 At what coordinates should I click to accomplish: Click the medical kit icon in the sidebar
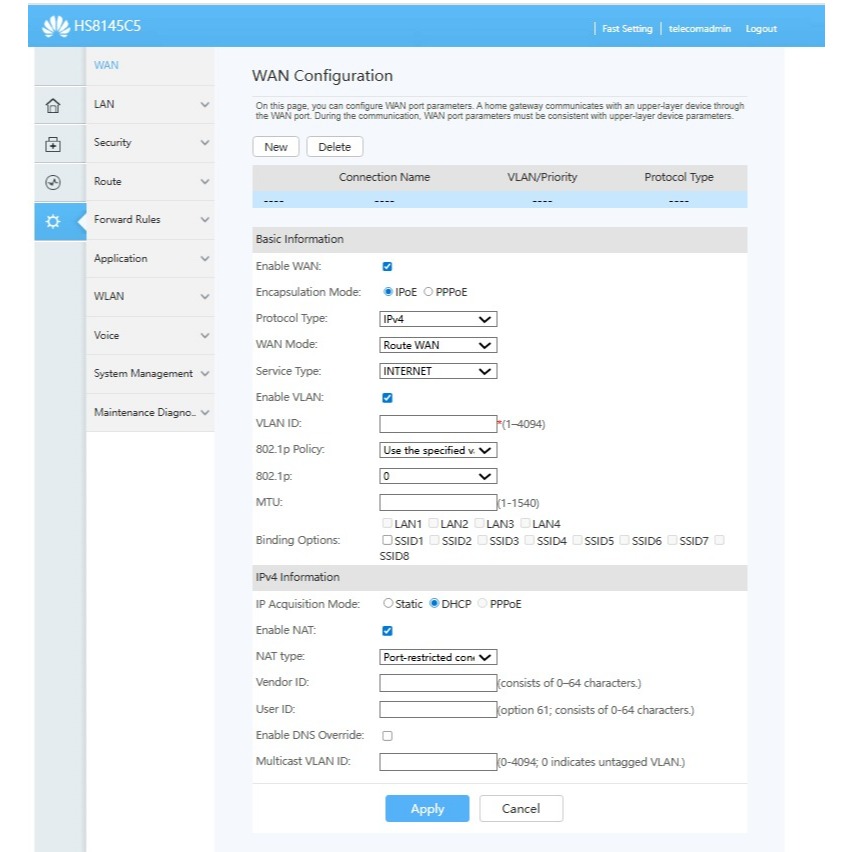click(54, 144)
